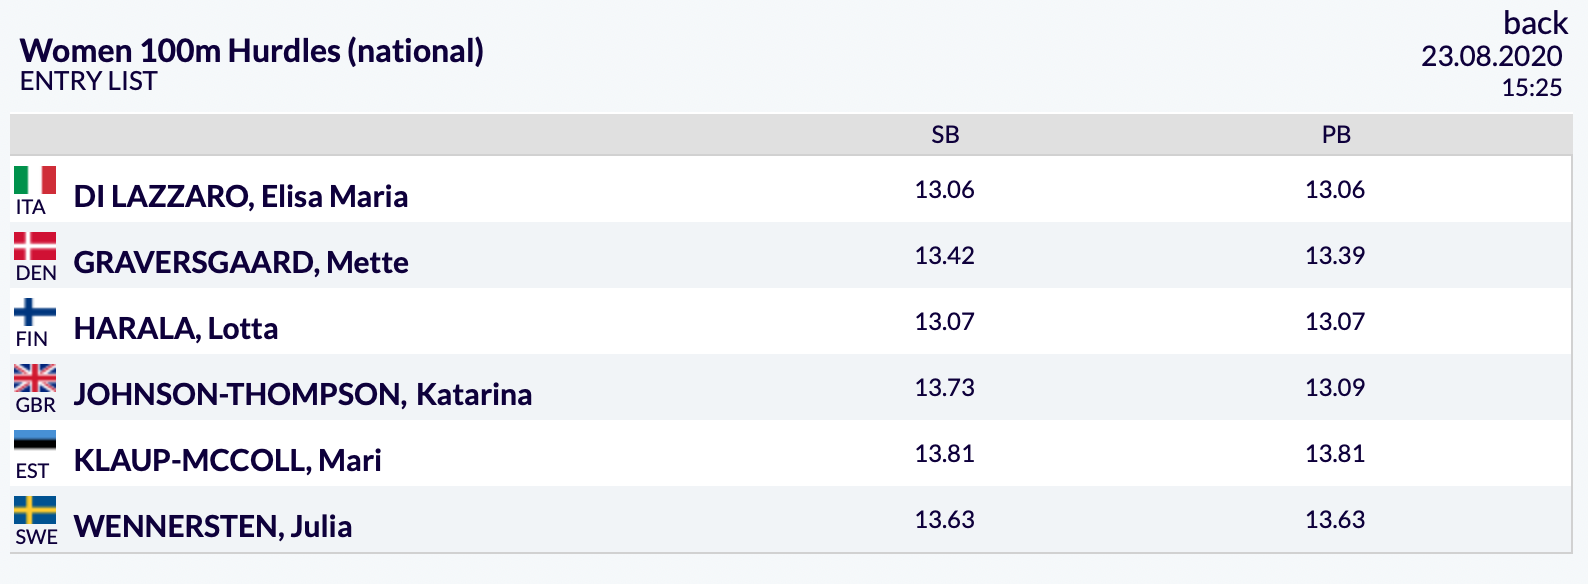Click the Women 100m Hurdles title
The width and height of the screenshot is (1588, 584).
click(x=252, y=50)
